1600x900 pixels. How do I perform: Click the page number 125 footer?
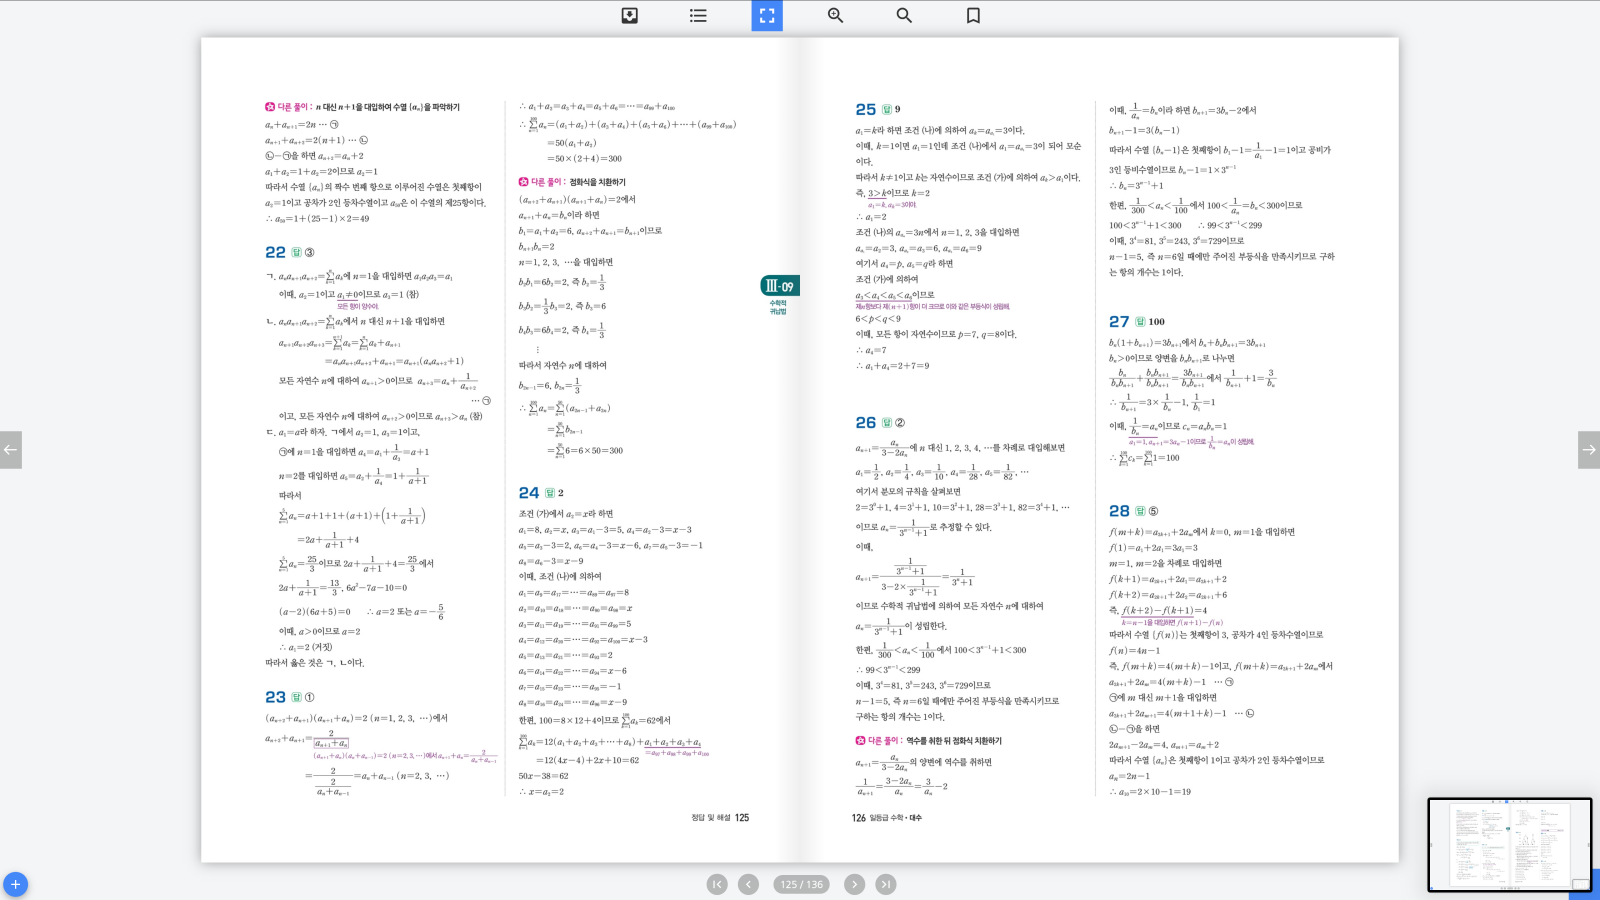tap(742, 818)
